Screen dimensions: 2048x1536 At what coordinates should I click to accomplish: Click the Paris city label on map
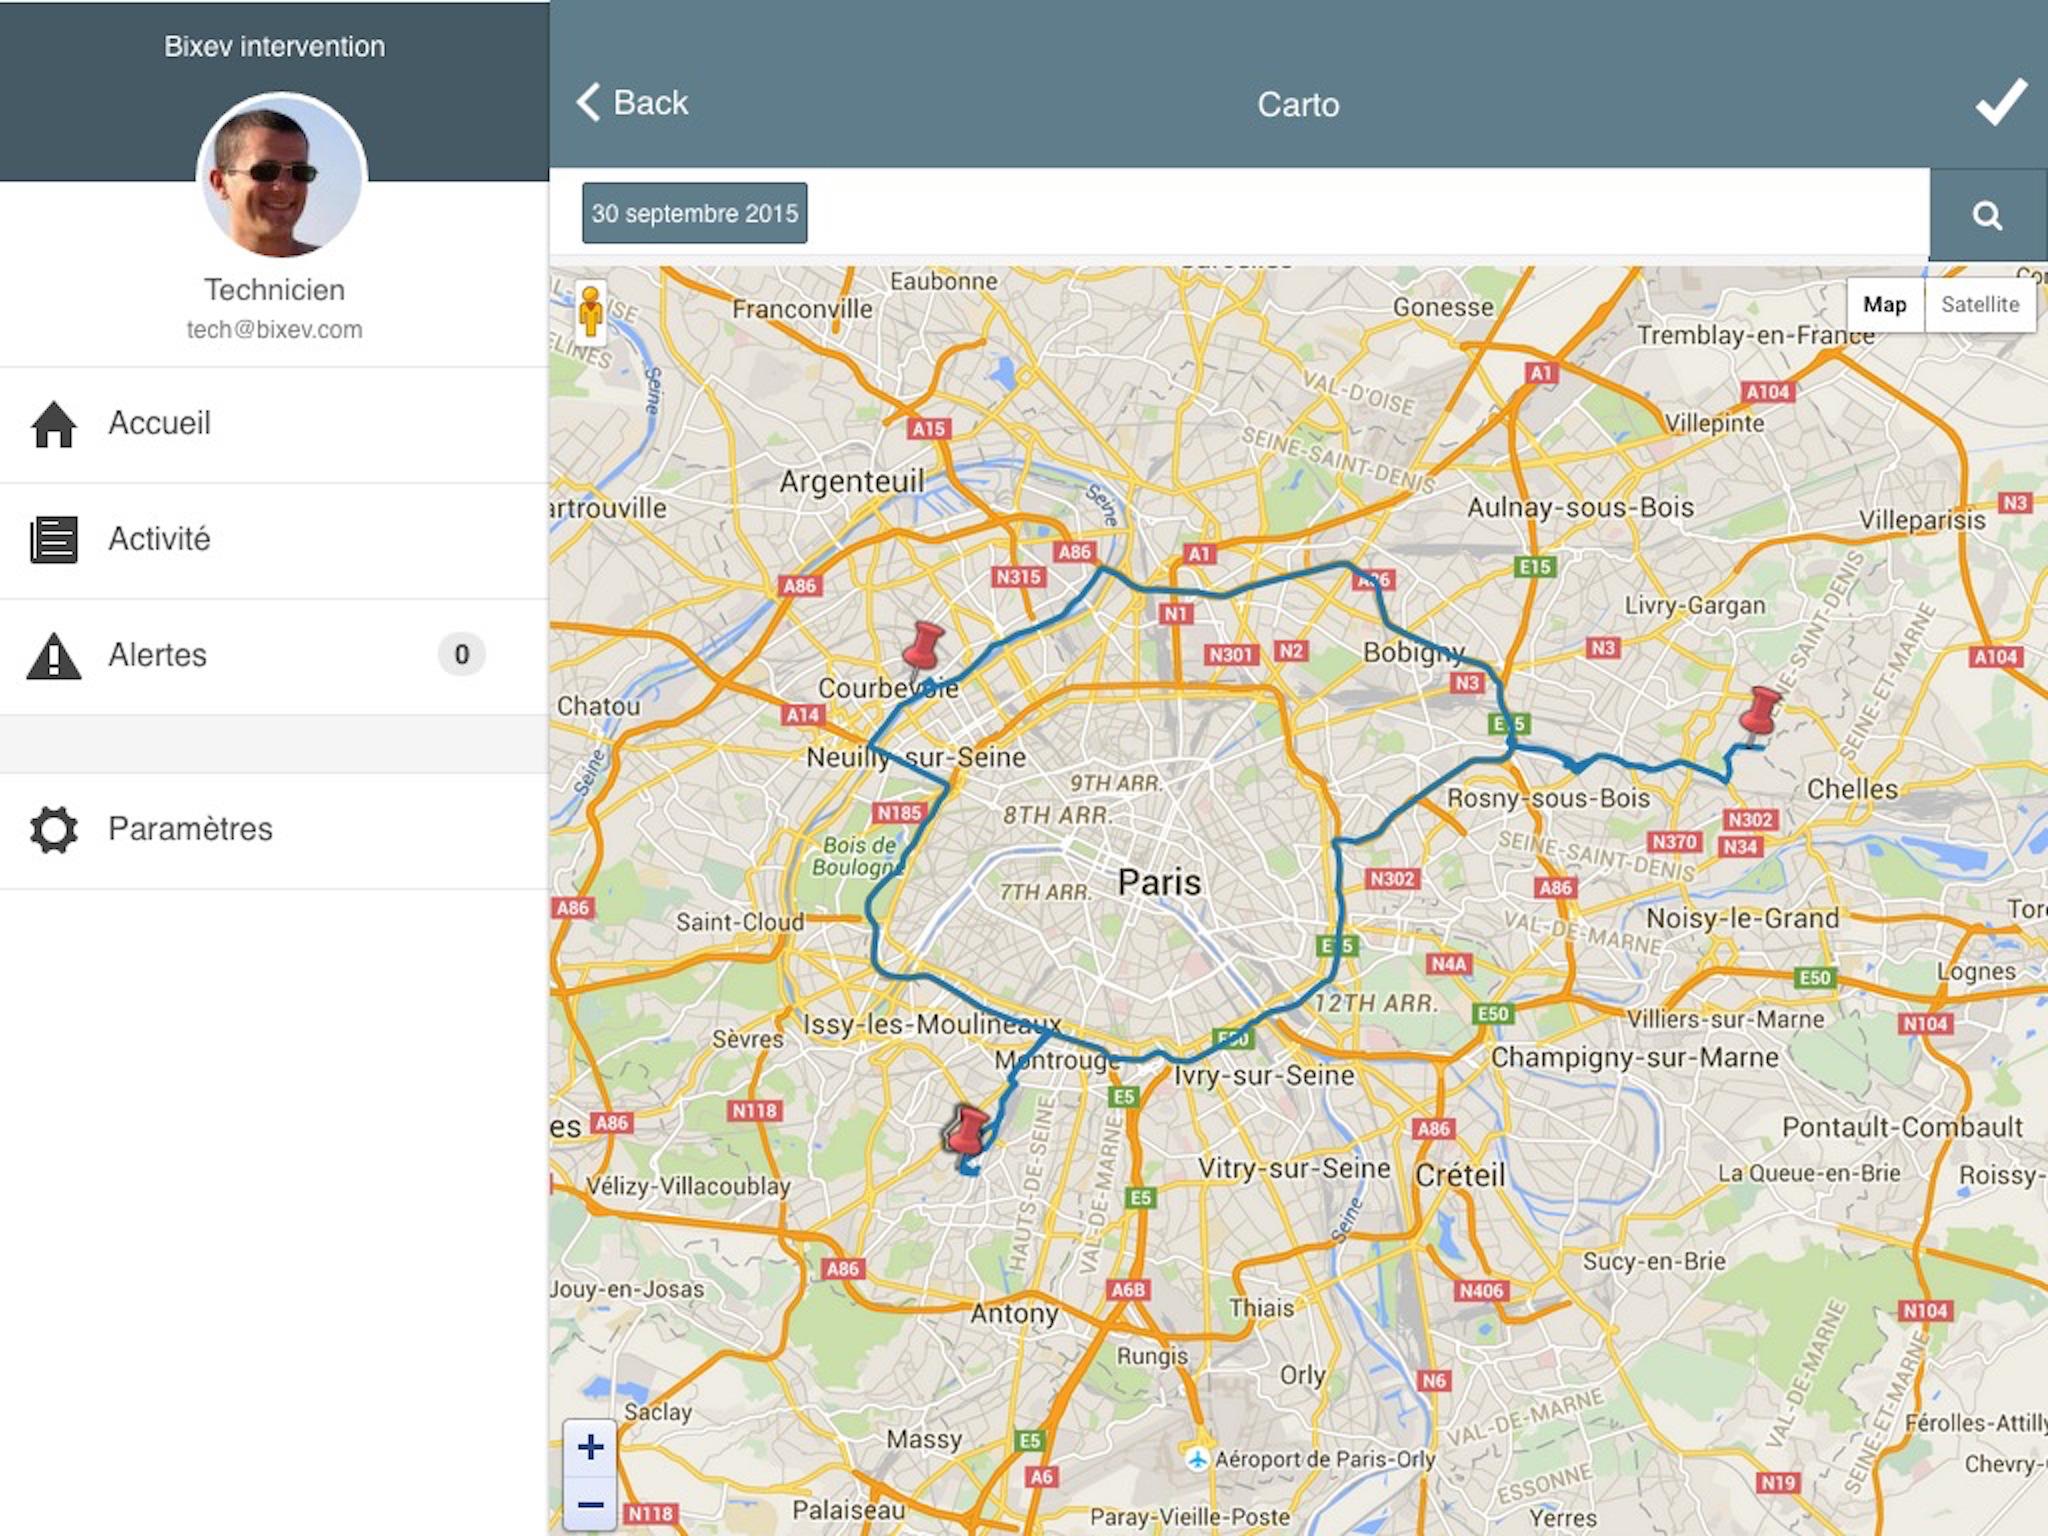tap(1159, 882)
